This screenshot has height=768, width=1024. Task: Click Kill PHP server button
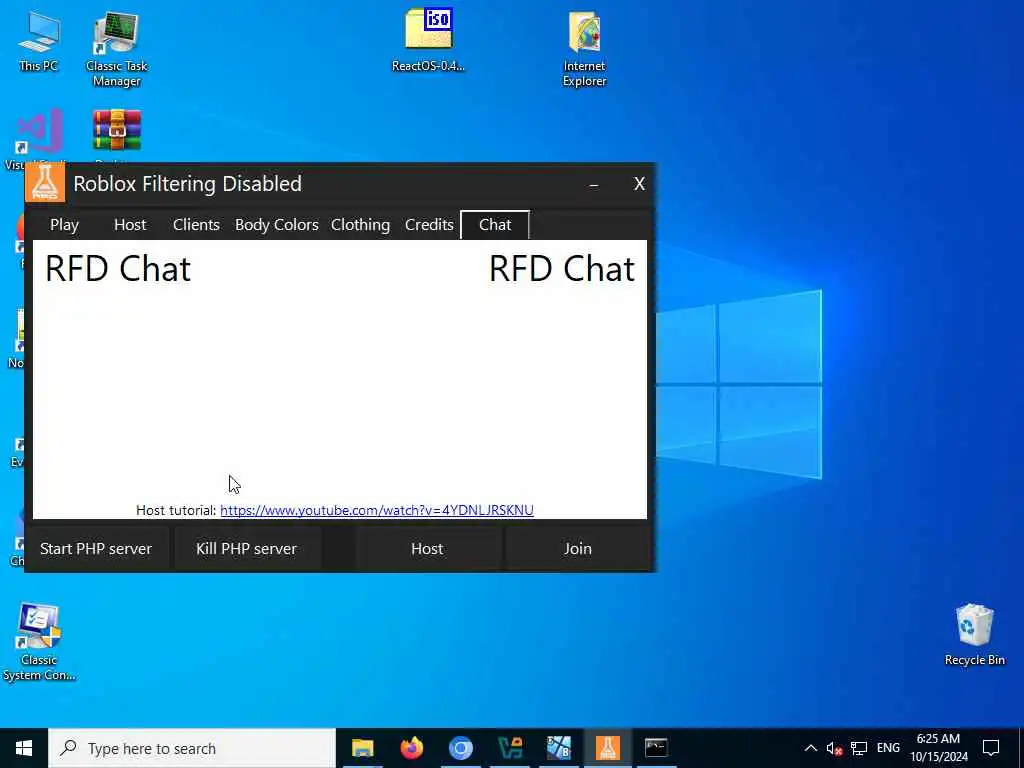tap(246, 549)
